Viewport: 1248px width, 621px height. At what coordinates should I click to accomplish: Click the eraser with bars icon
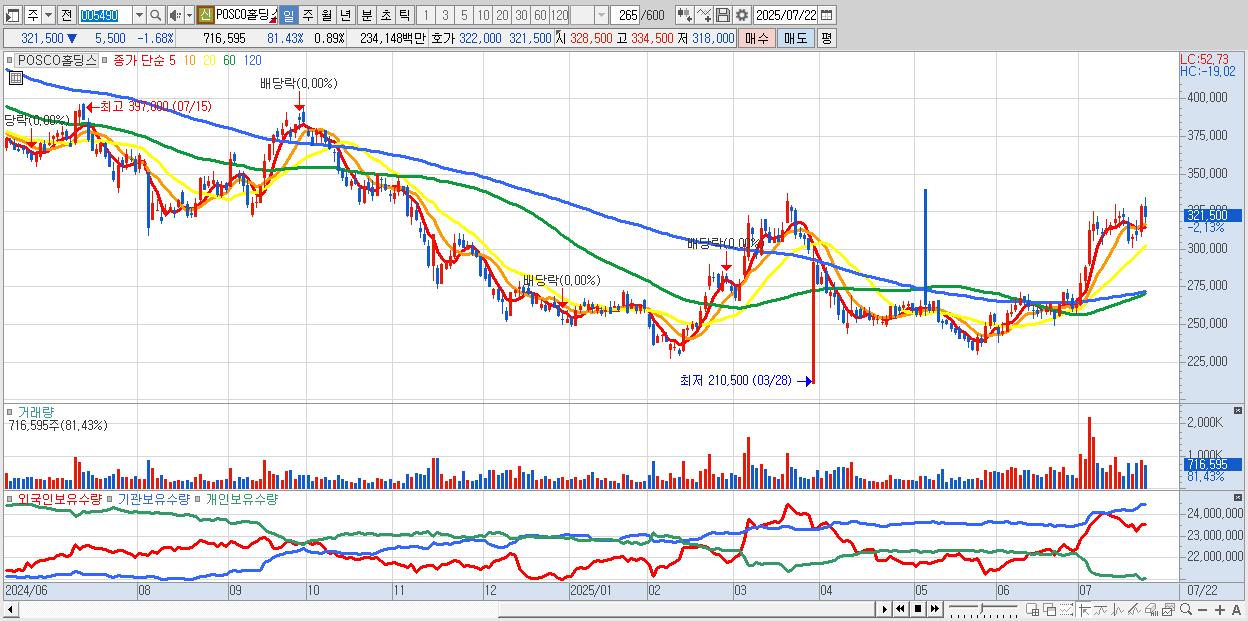(1151, 610)
